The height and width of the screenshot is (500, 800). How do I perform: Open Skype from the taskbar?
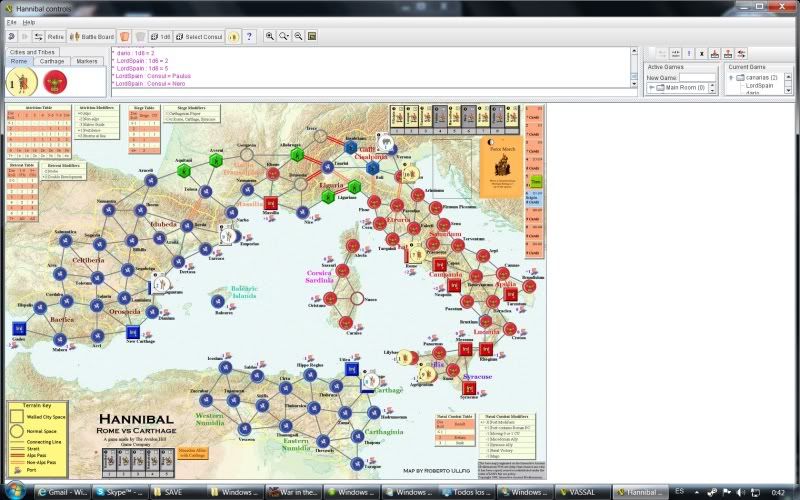point(121,492)
